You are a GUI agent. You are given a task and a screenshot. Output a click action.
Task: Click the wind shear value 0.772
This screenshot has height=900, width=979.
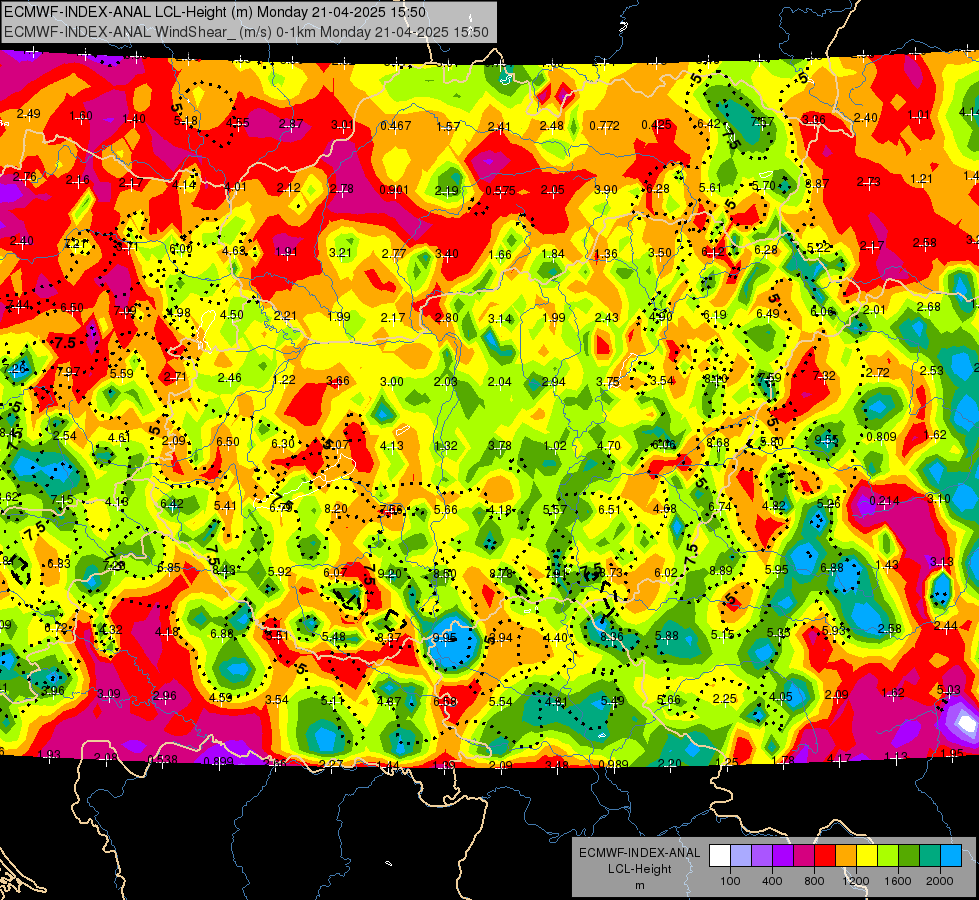click(604, 126)
